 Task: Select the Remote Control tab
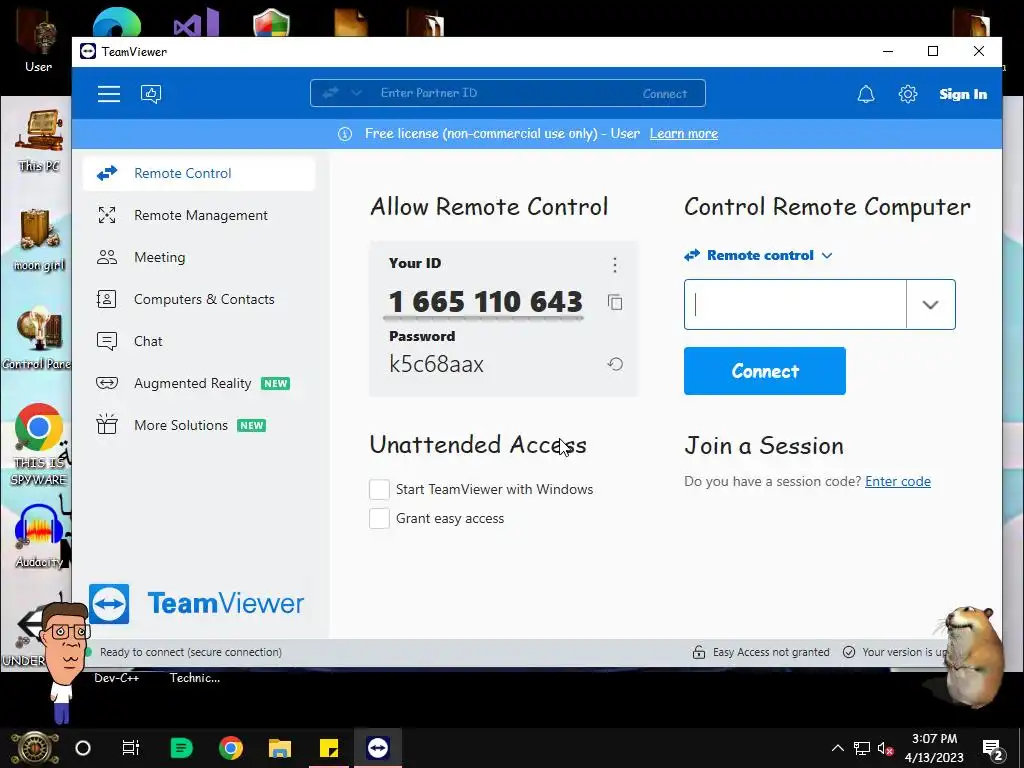(x=199, y=173)
